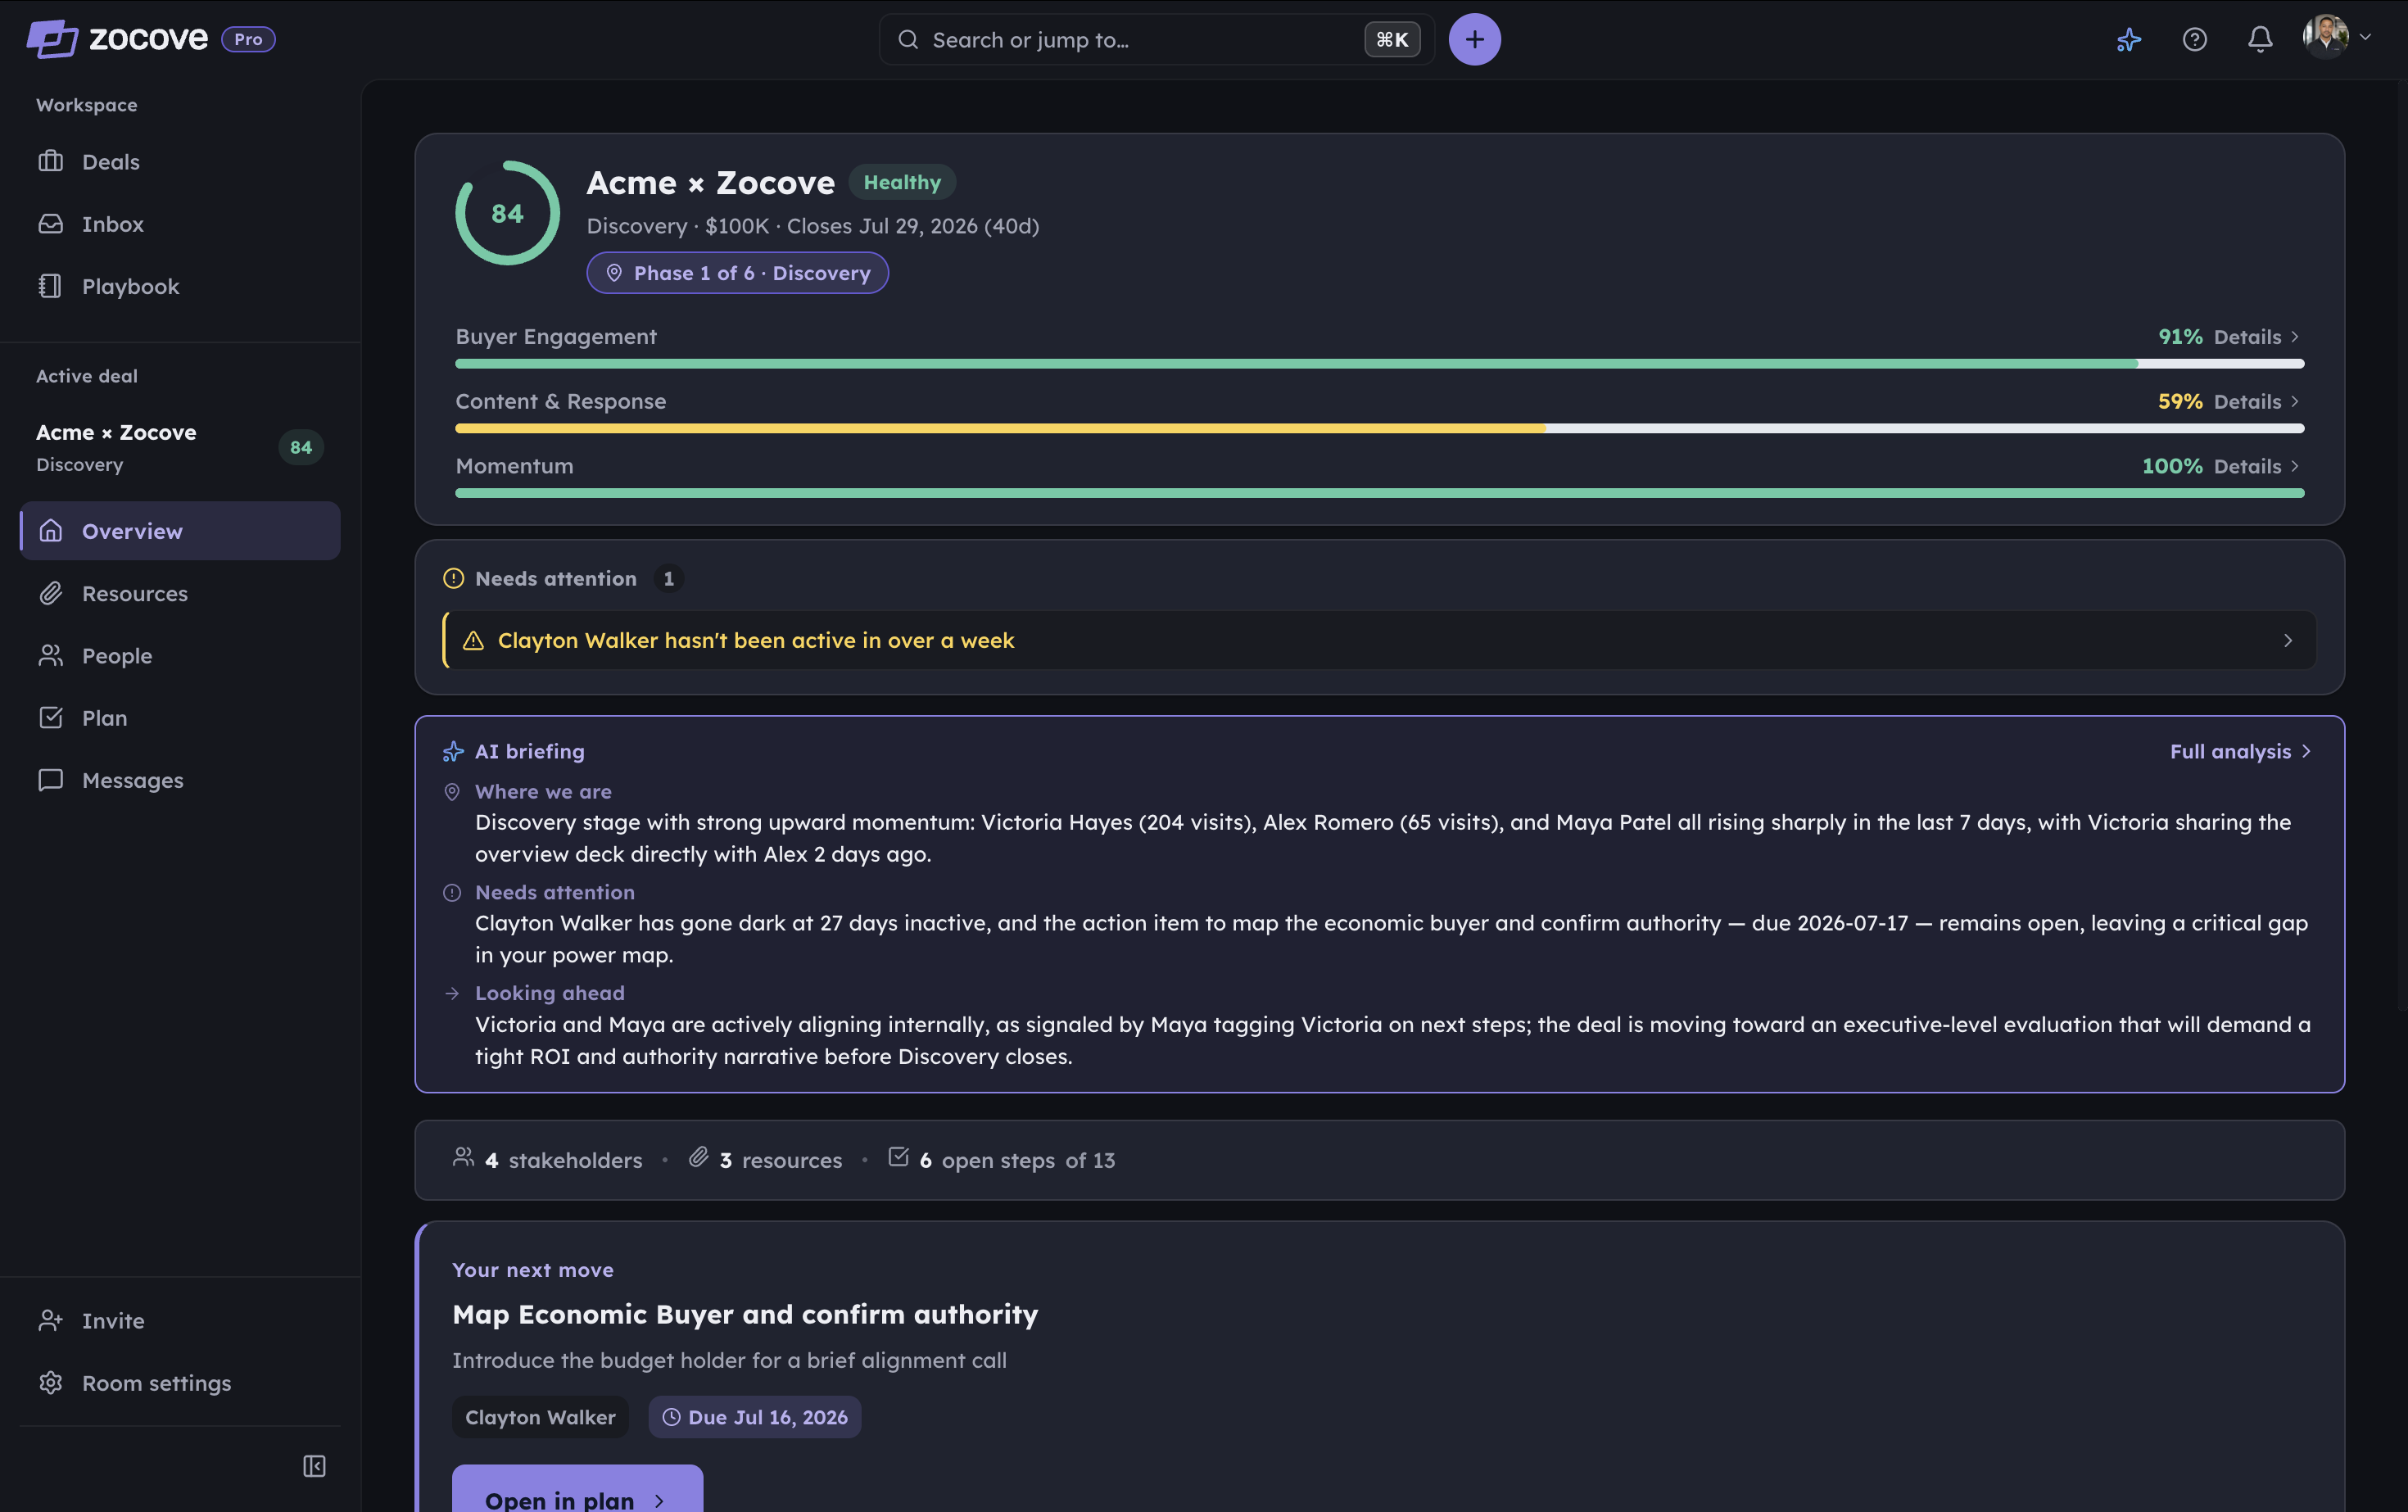
Task: Click the paperclip icon beside 3 resources
Action: (699, 1157)
